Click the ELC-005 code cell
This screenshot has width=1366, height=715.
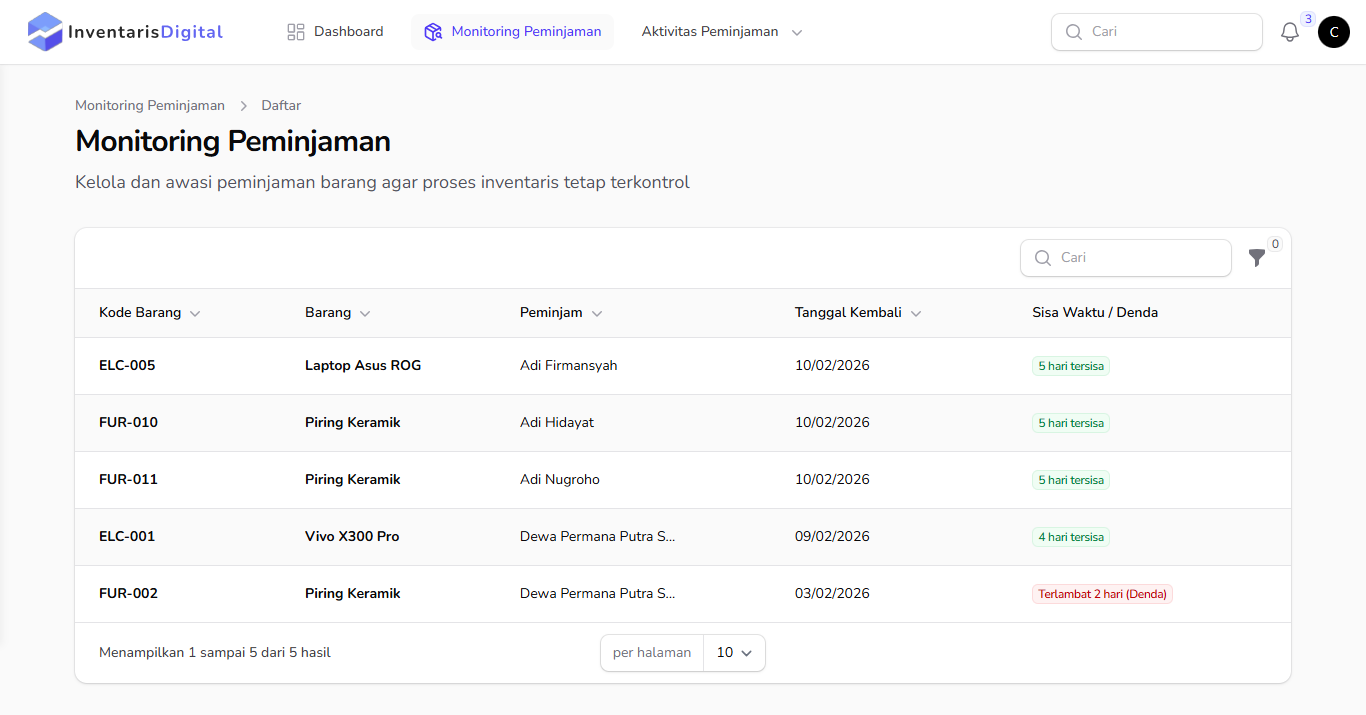pos(127,366)
